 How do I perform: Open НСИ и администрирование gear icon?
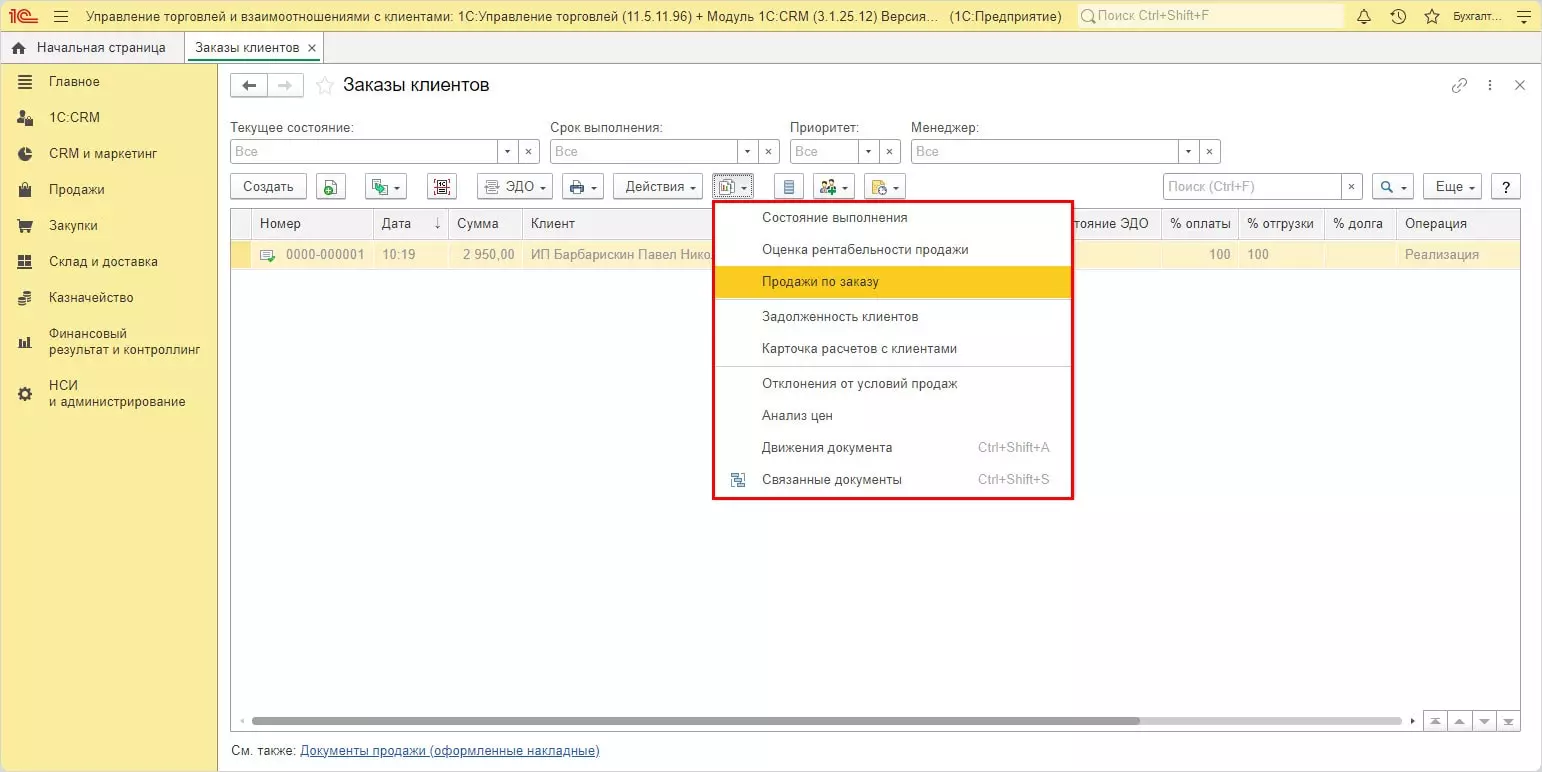[x=26, y=394]
